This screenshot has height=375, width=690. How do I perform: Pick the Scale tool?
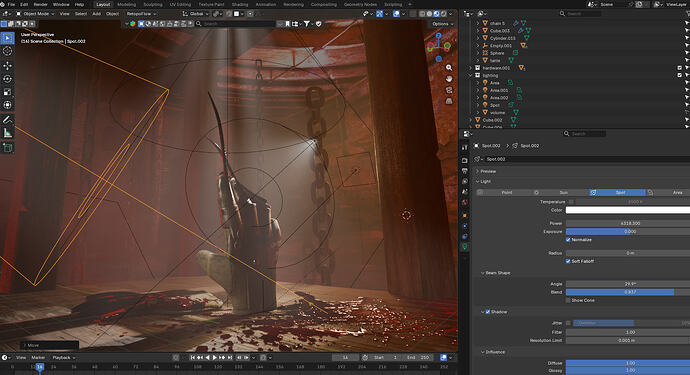(x=7, y=92)
